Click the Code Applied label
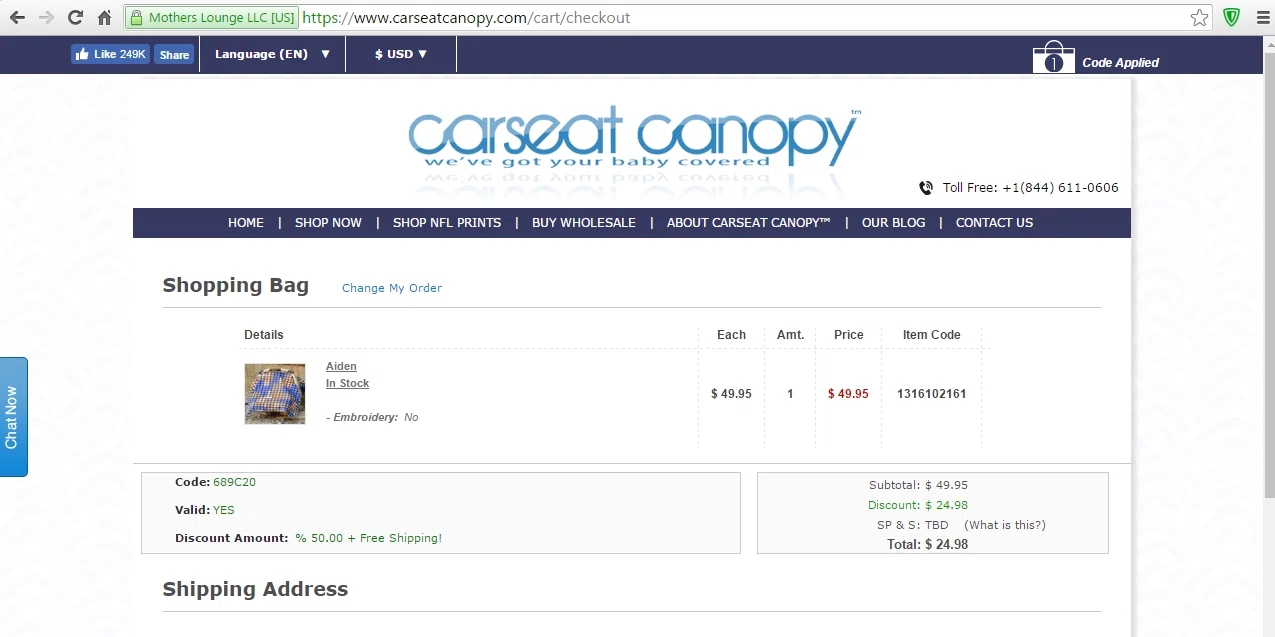1275x637 pixels. coord(1120,62)
